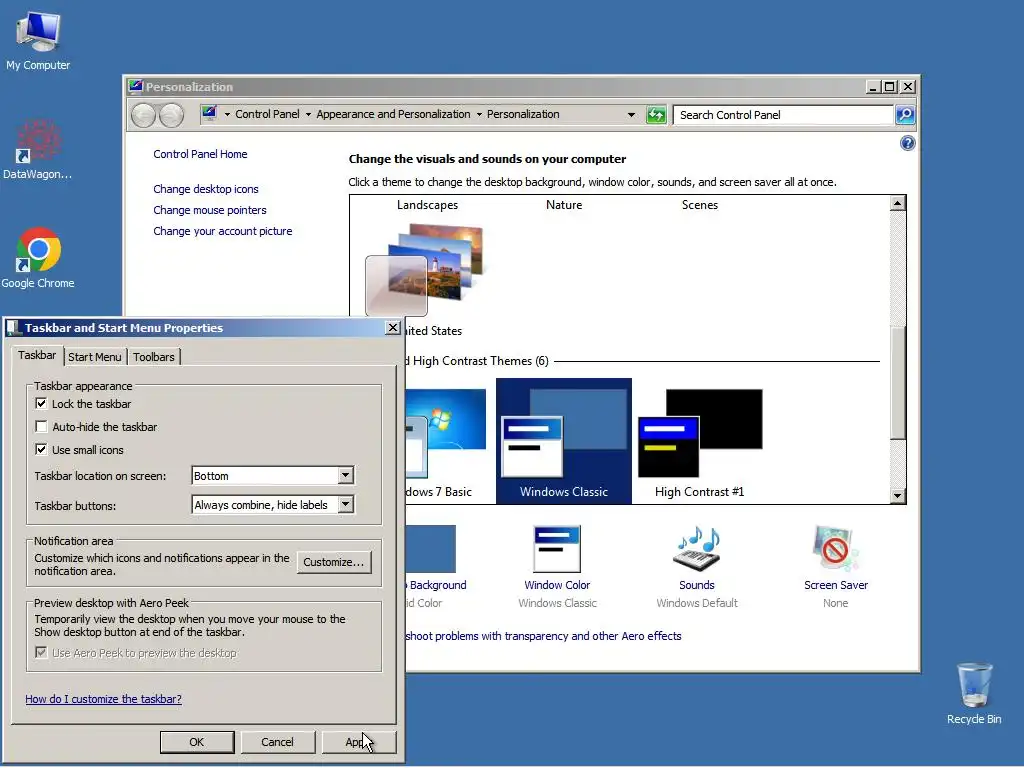Click the search magnifier in Control Panel
This screenshot has height=768, width=1024.
[904, 115]
